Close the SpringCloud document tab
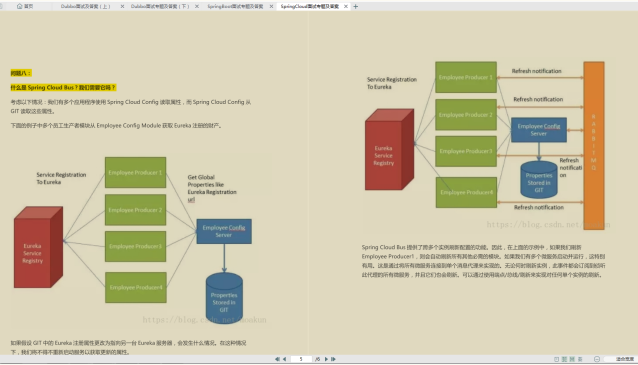Viewport: 638px width, 365px height. [346, 7]
